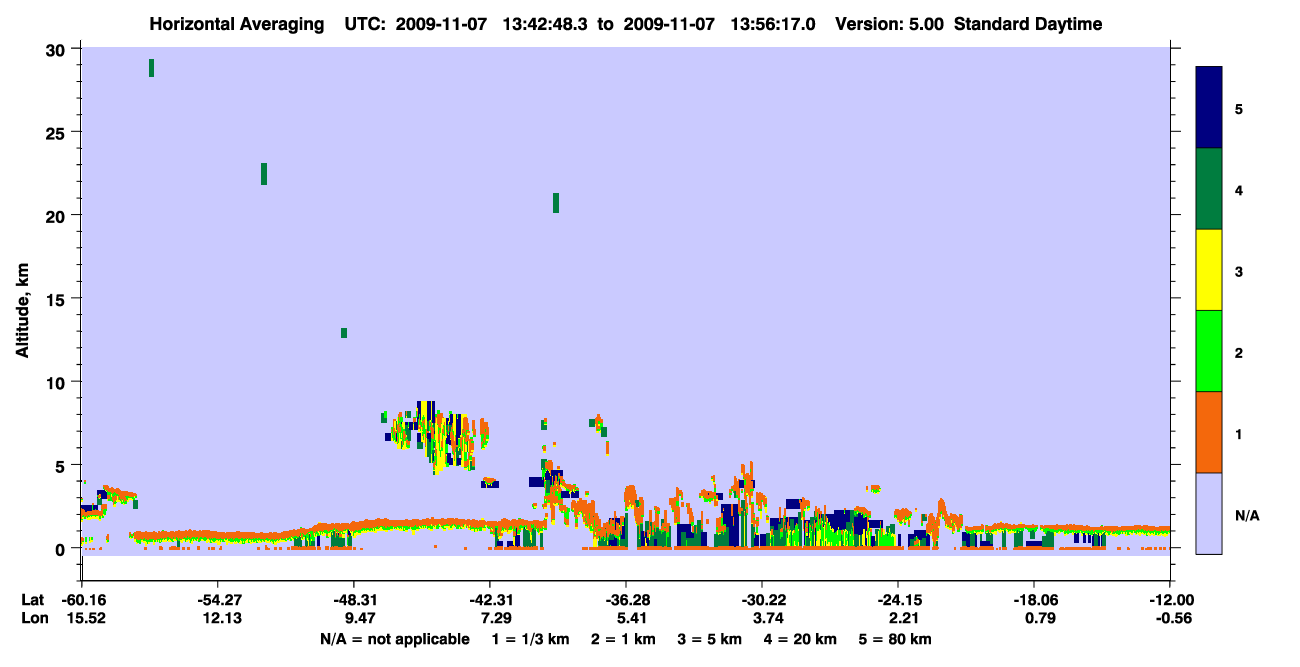1300x667 pixels.
Task: Click the dark green color bar segment labeled 4
Action: (x=1209, y=189)
